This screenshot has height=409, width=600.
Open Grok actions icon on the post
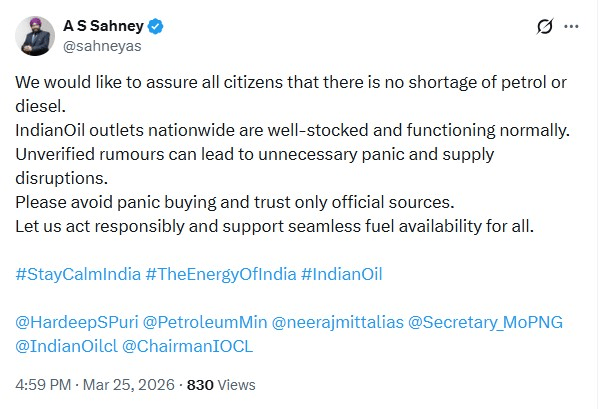tap(545, 27)
